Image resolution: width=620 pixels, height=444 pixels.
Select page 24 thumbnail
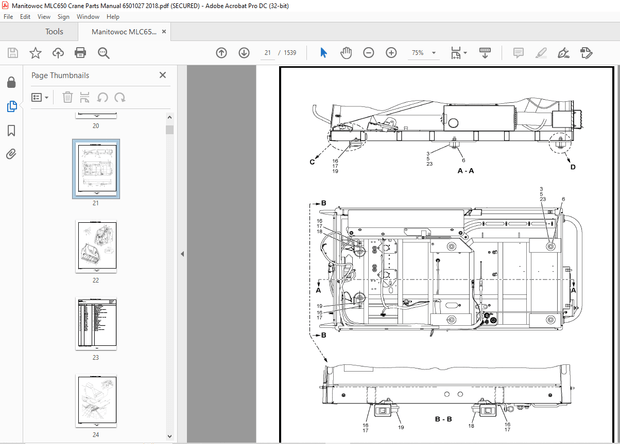pyautogui.click(x=97, y=401)
